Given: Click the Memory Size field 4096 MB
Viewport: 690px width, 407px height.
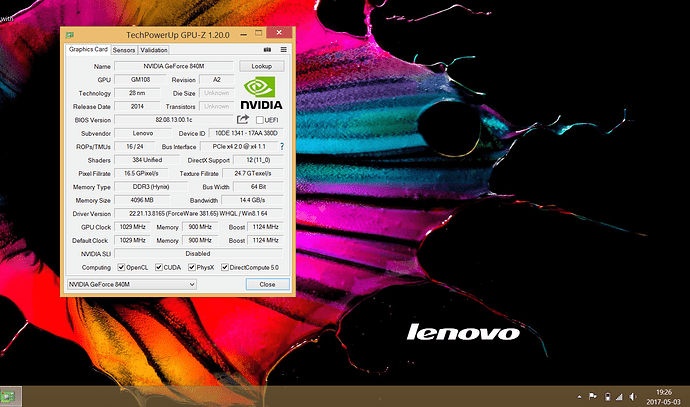Looking at the screenshot, I should click(x=142, y=200).
